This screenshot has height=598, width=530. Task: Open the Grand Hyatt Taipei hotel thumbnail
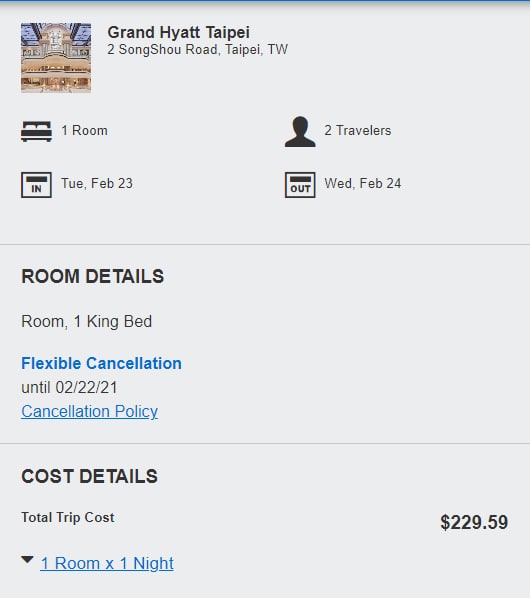[x=56, y=58]
